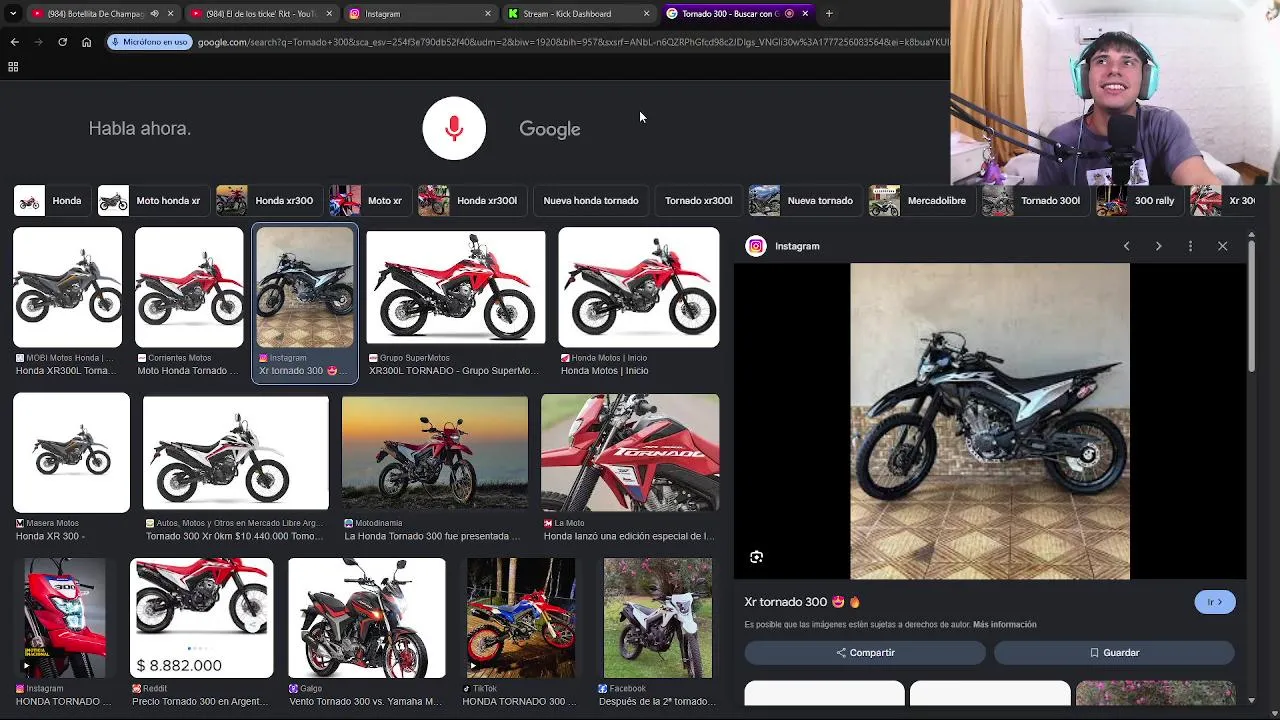Open TikTok HONDA TORNADO 300 image
The image size is (1280, 720).
[x=521, y=618]
